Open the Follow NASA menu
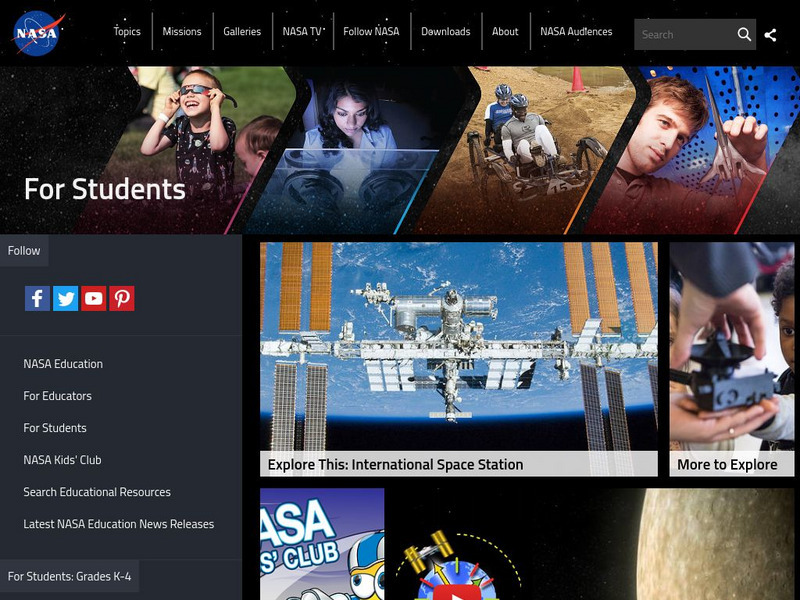Viewport: 800px width, 600px height. (x=371, y=32)
